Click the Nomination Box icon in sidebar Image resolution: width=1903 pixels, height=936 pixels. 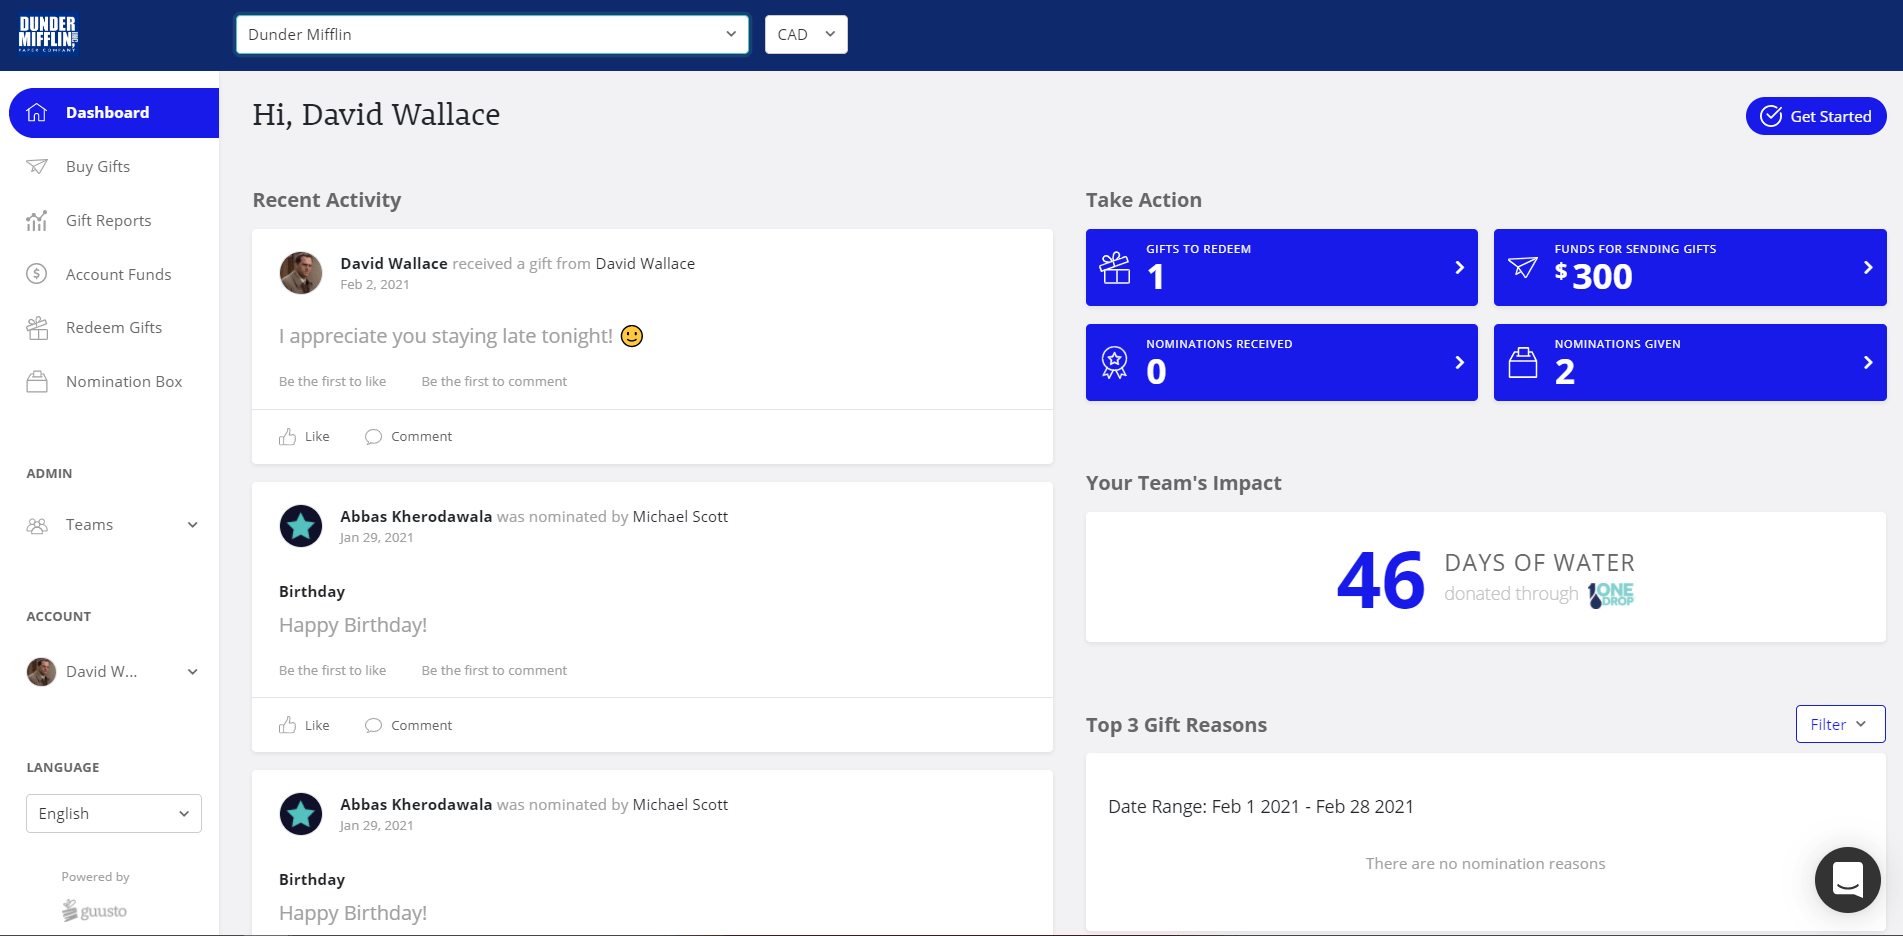coord(37,382)
